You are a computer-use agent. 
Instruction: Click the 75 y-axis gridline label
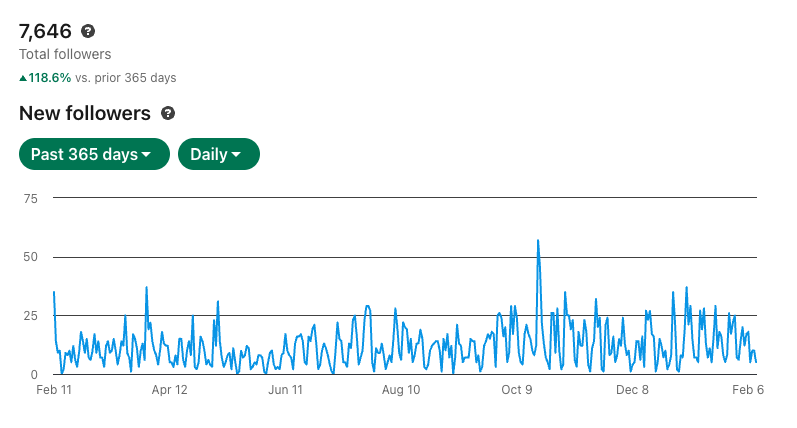30,199
